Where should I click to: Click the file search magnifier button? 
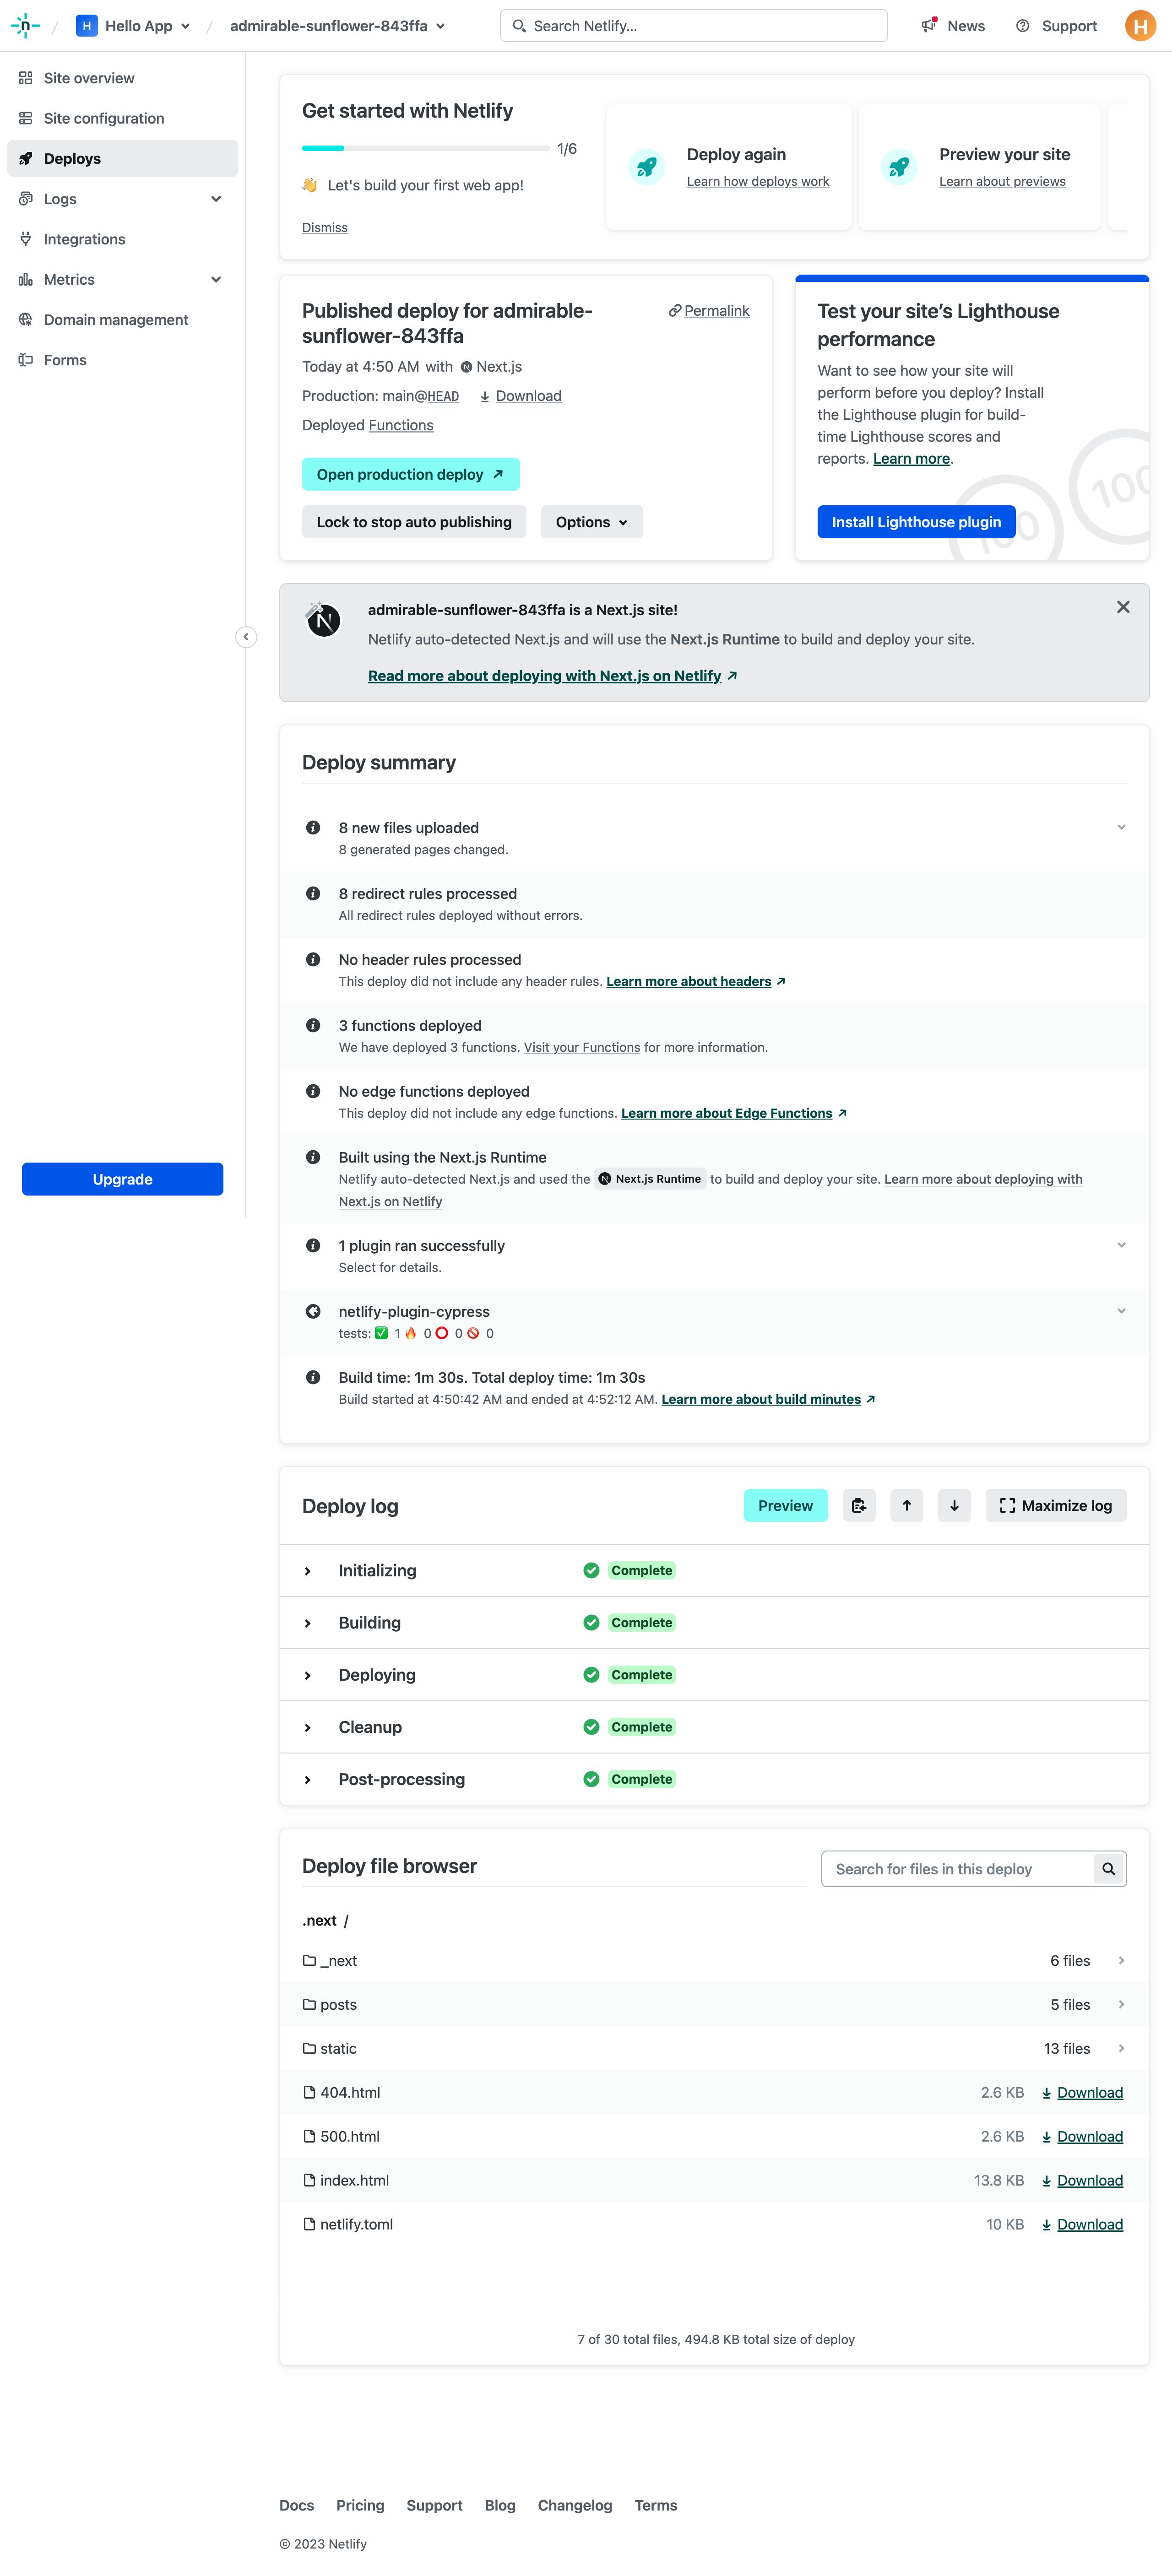click(x=1108, y=1869)
